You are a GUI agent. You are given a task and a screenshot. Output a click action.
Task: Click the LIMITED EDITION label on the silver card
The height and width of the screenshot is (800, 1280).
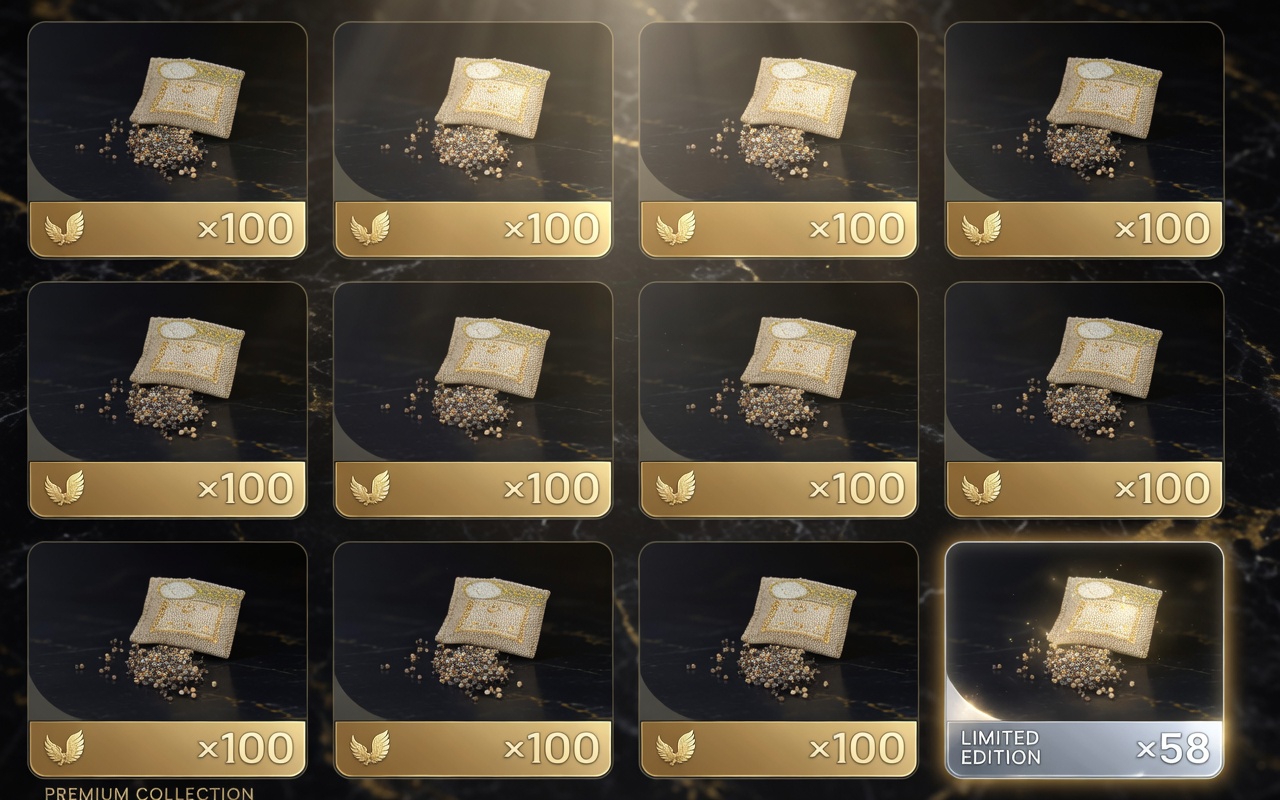[1000, 748]
